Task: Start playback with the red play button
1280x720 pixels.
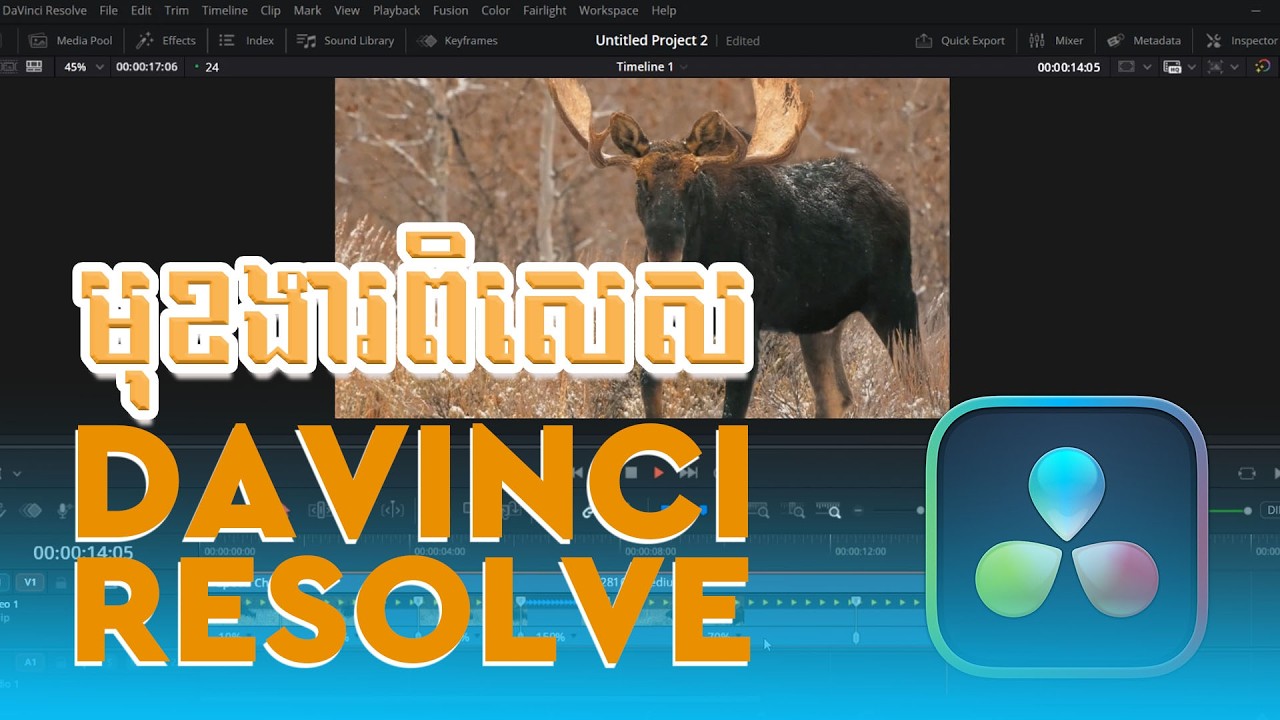Action: 658,473
